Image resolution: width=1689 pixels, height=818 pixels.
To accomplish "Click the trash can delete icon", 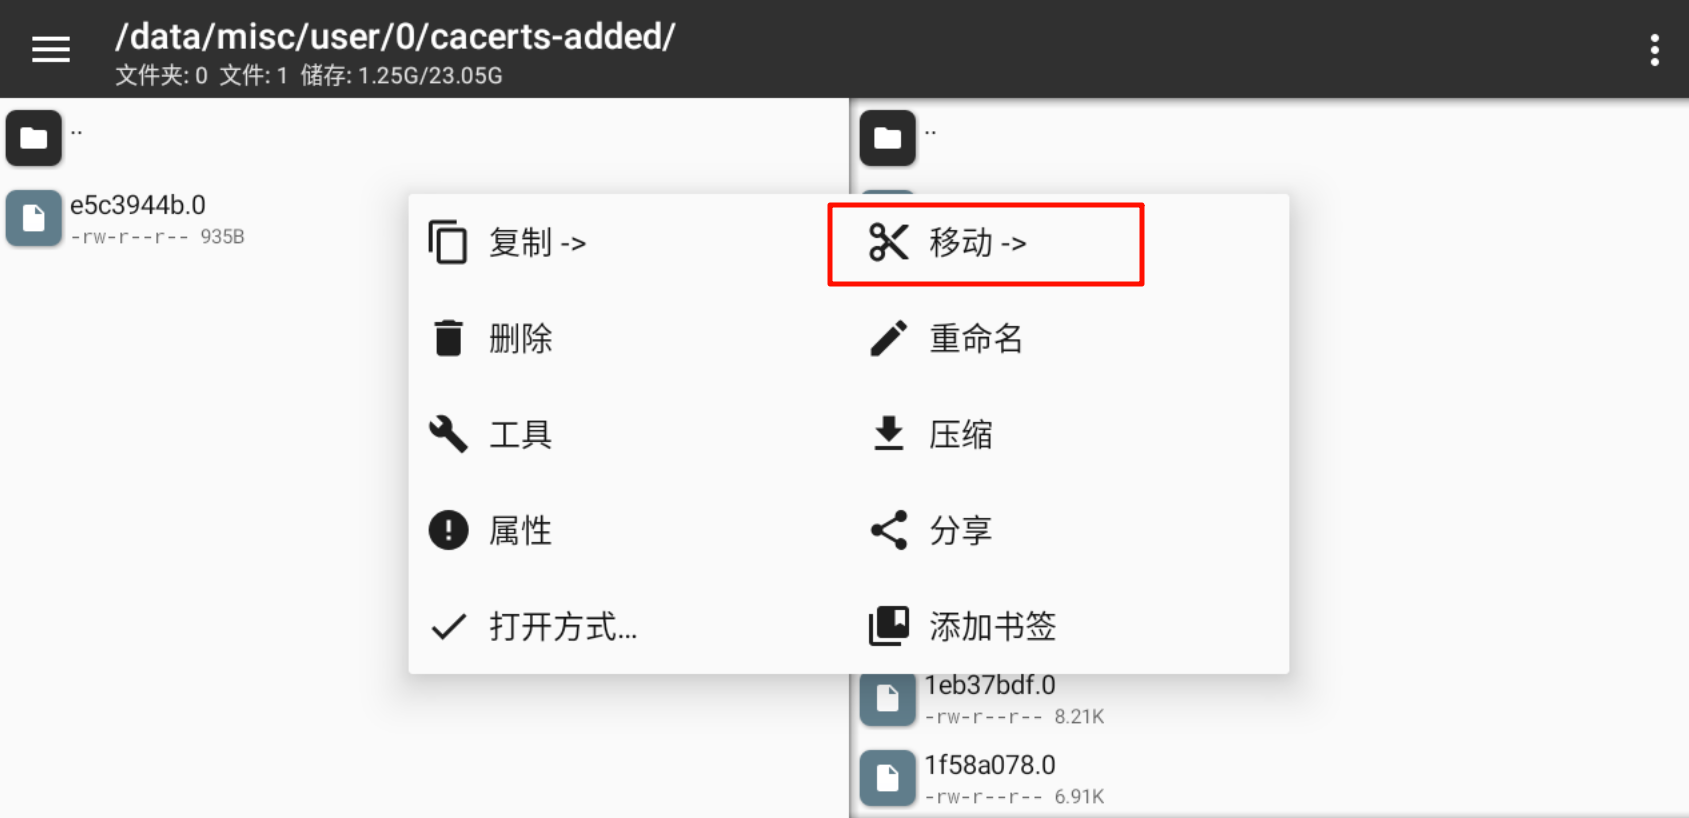I will point(448,338).
